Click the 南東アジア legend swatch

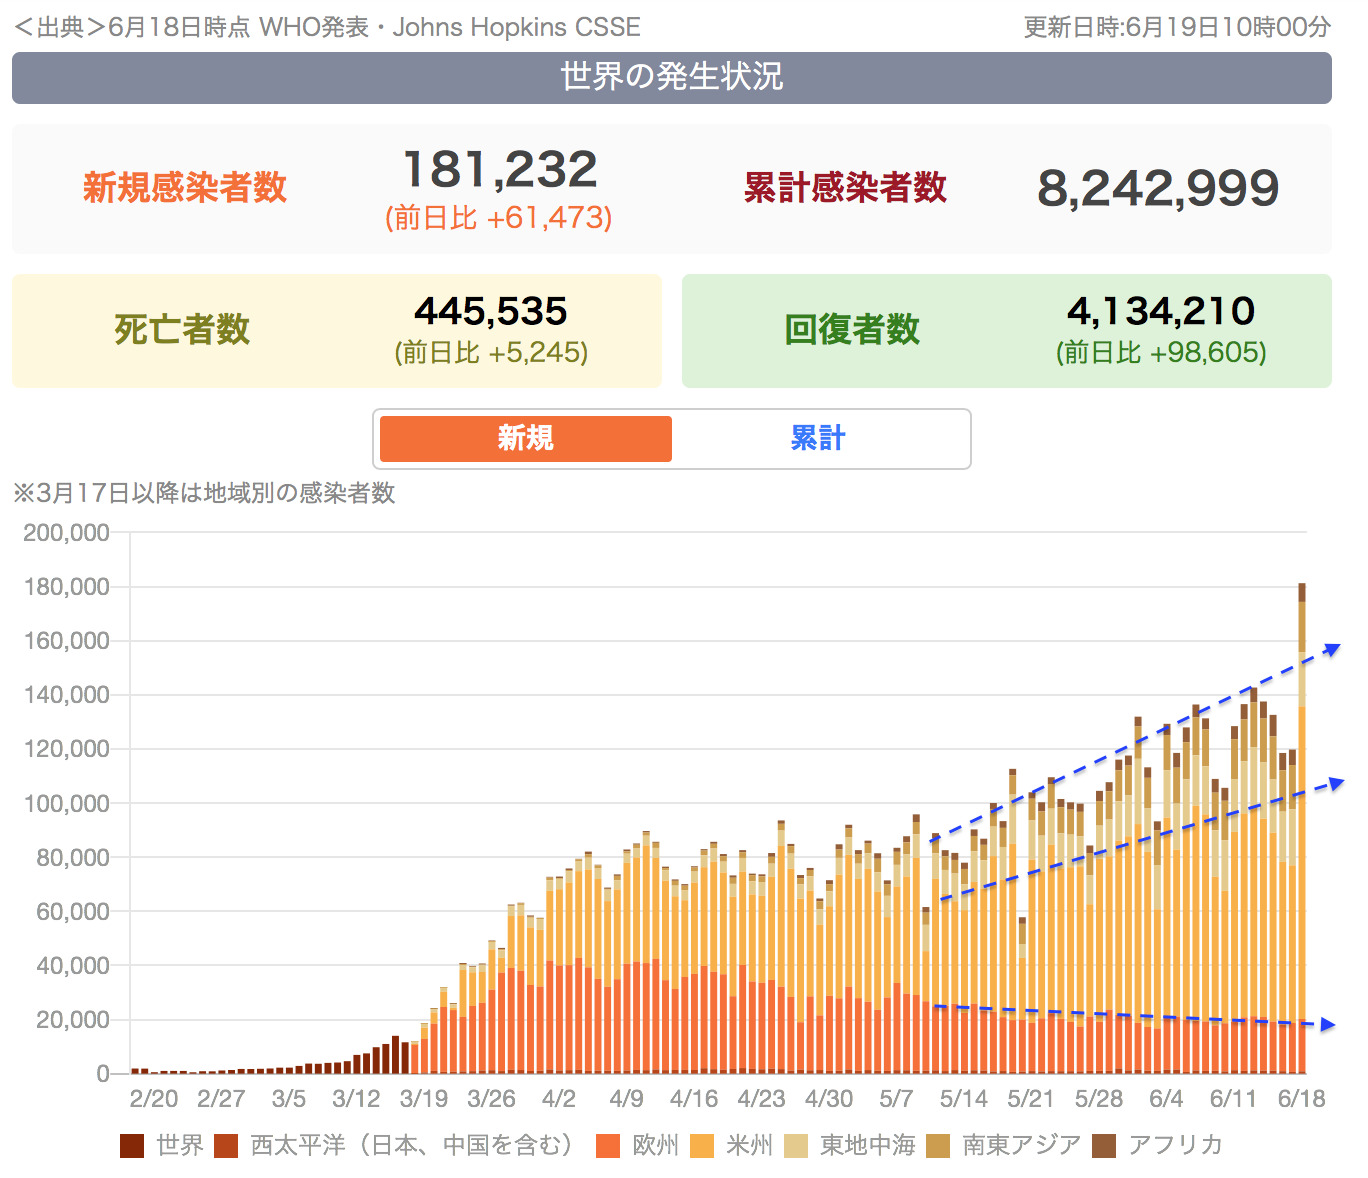(x=938, y=1146)
